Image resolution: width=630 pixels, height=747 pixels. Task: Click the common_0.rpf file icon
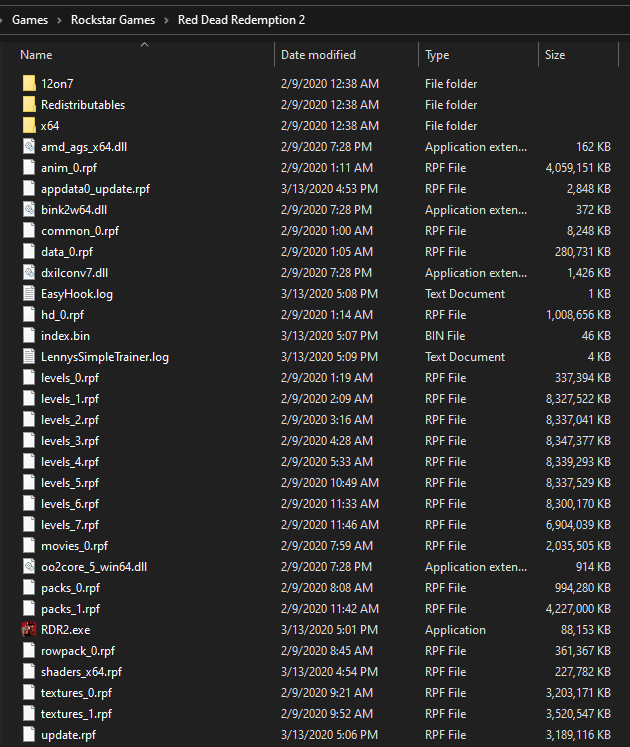(x=29, y=230)
